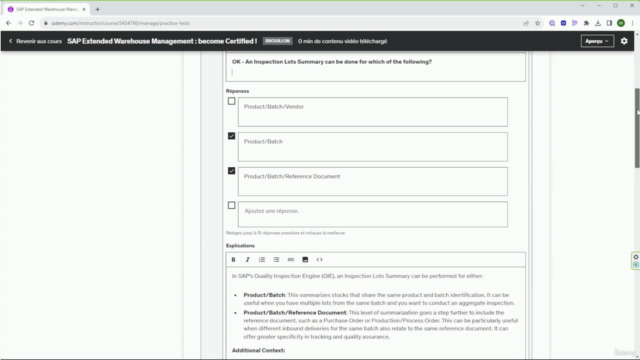The image size is (640, 360).
Task: Toggle italic formatting in the Explications editor
Action: tap(247, 260)
